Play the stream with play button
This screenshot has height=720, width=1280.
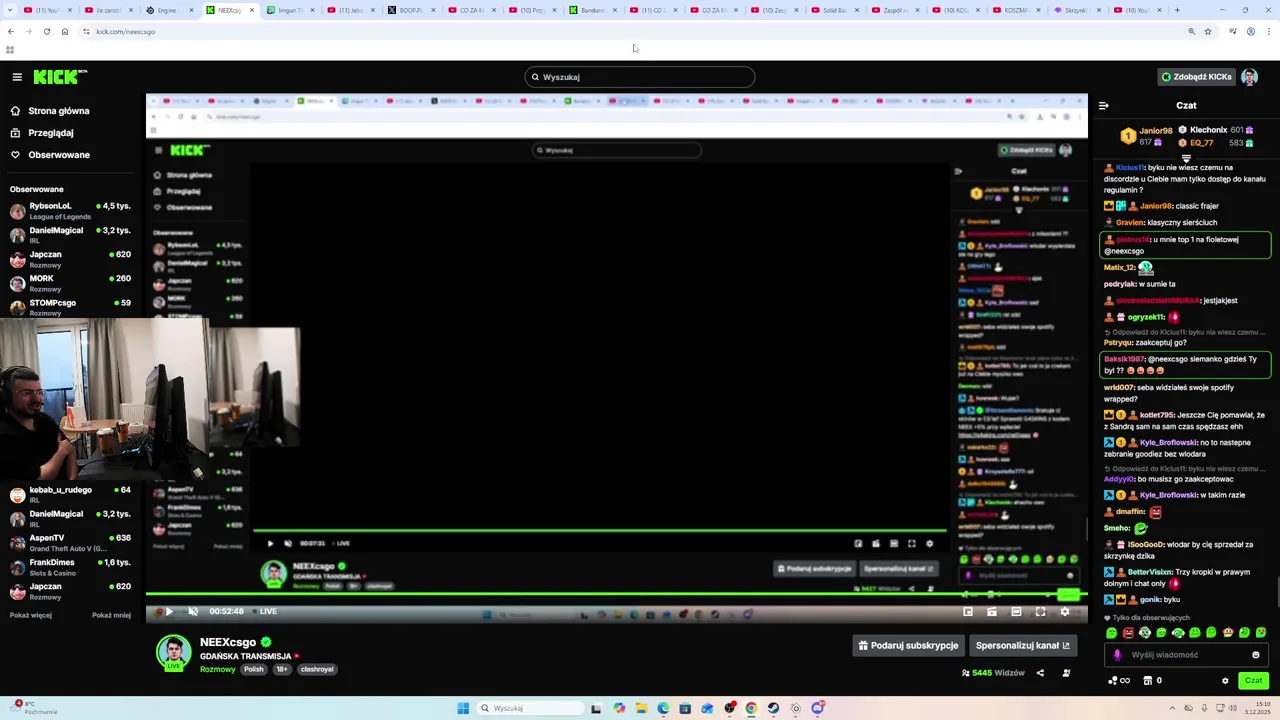168,612
